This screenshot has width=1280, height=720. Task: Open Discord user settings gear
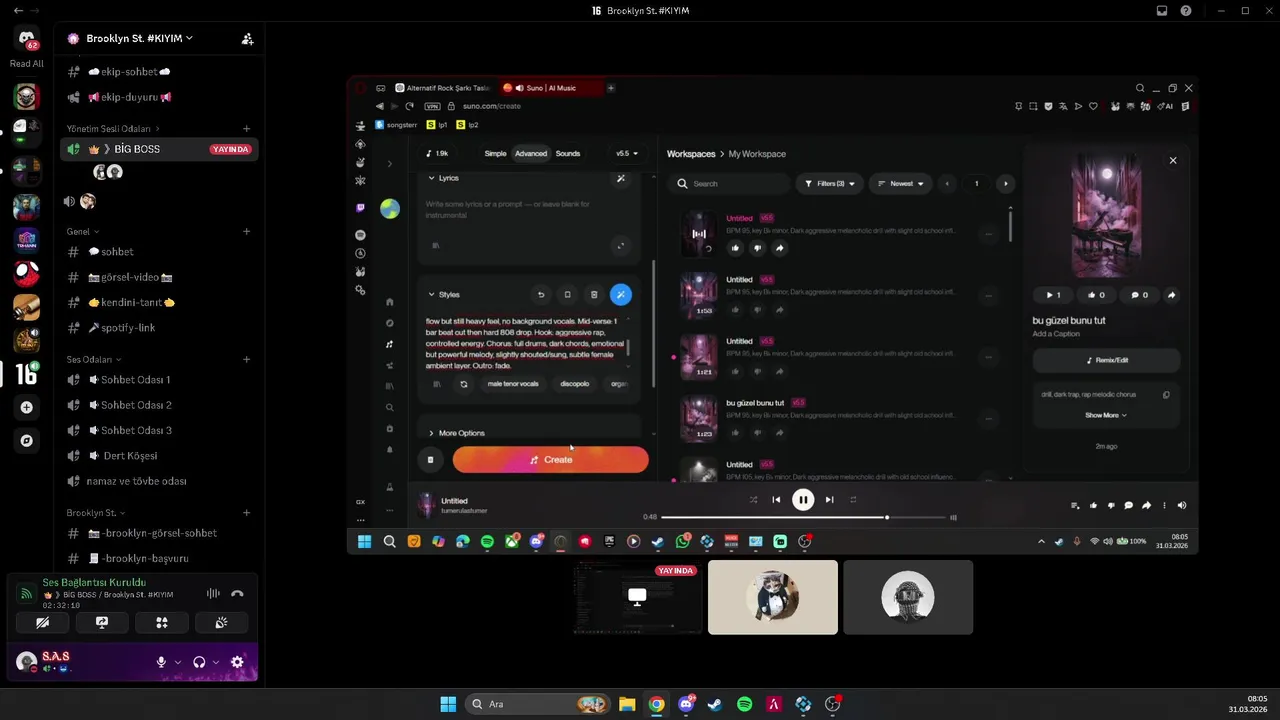pos(237,662)
